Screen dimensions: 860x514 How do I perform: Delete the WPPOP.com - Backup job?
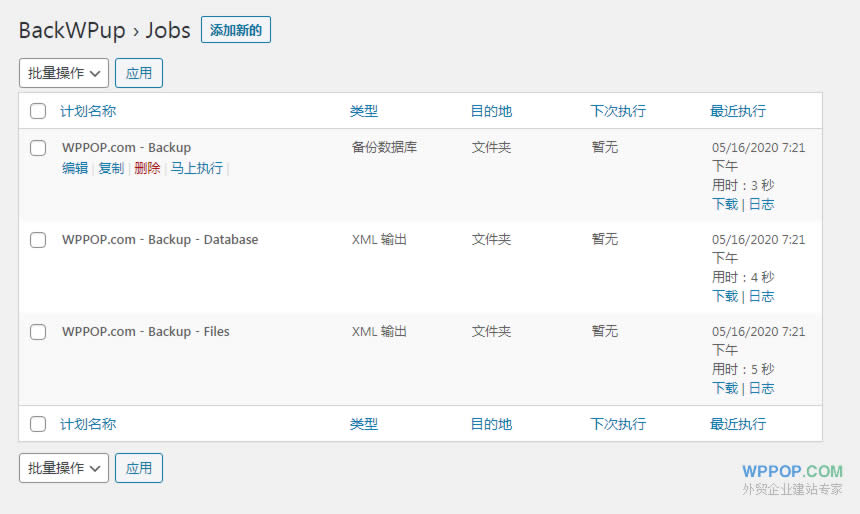[x=147, y=168]
